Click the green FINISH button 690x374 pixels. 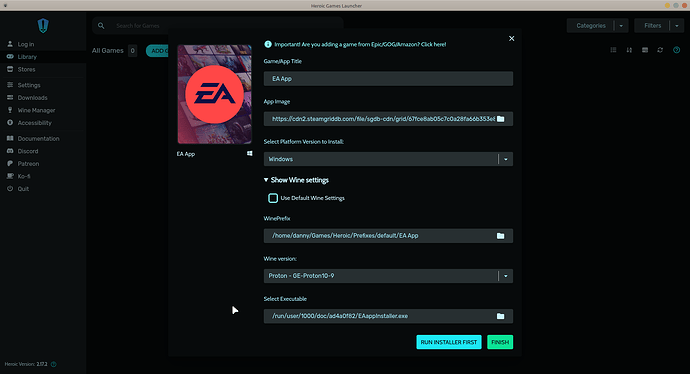click(x=500, y=342)
